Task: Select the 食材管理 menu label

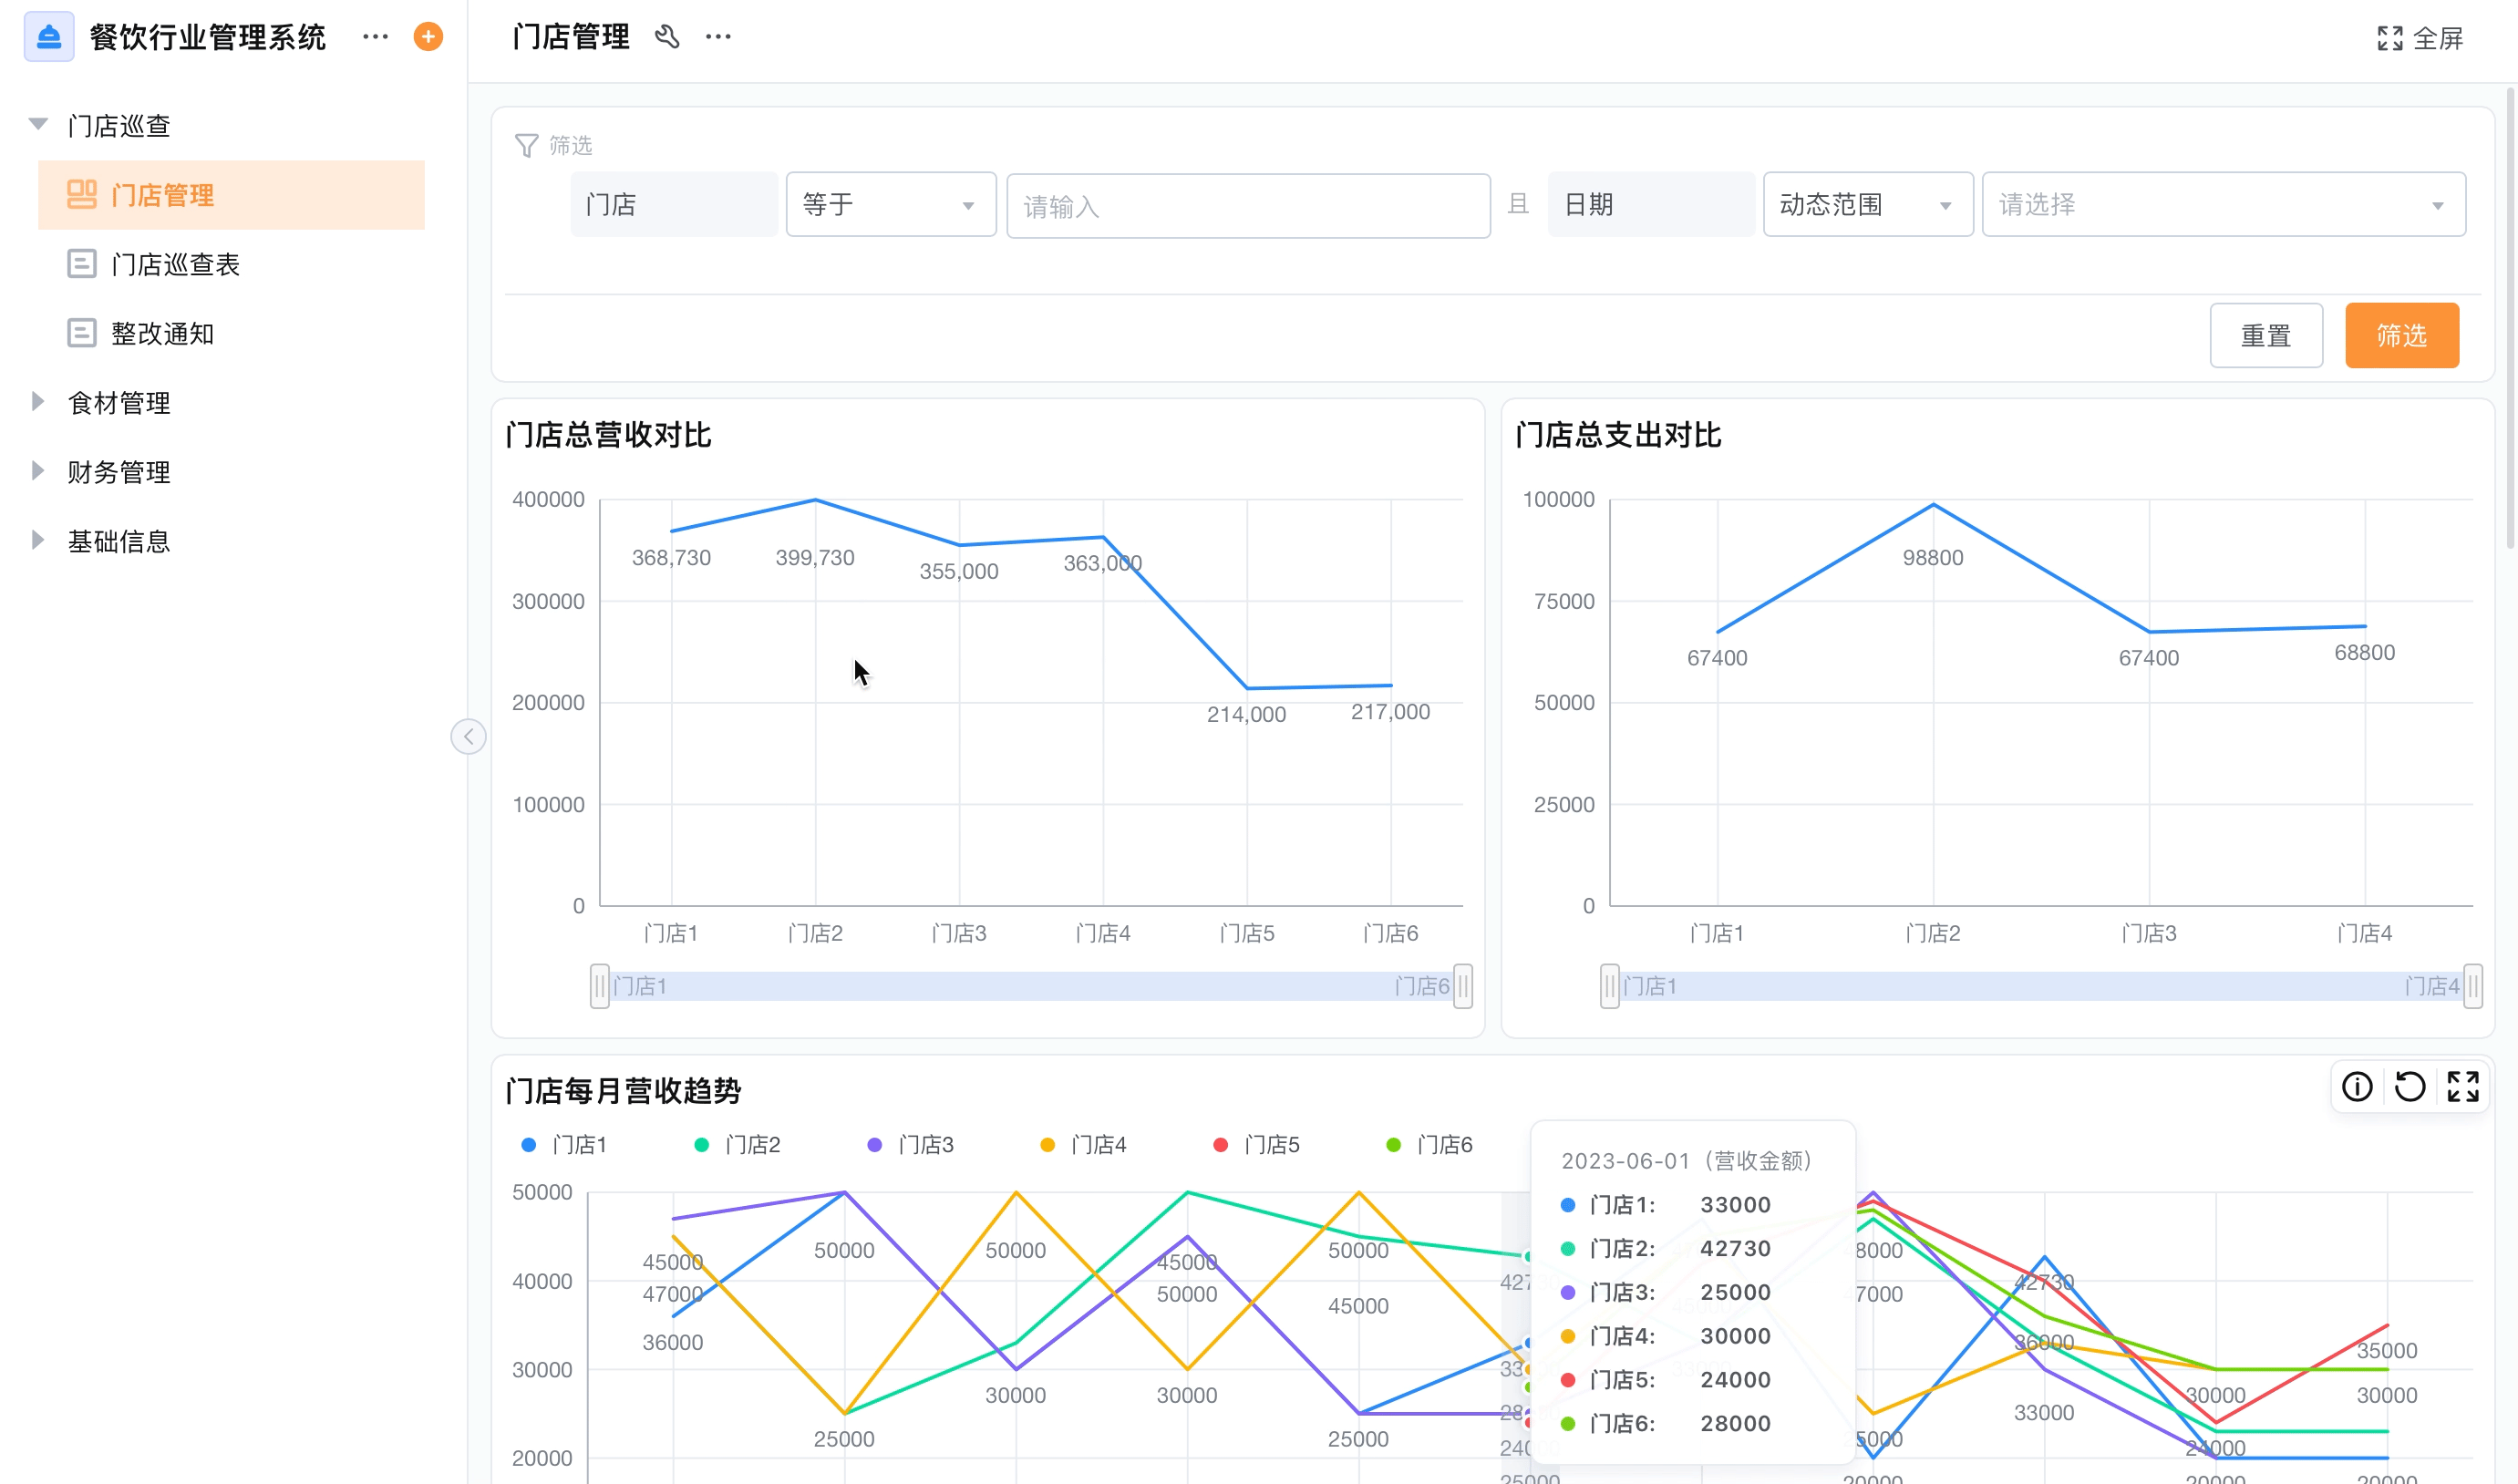Action: [x=119, y=403]
